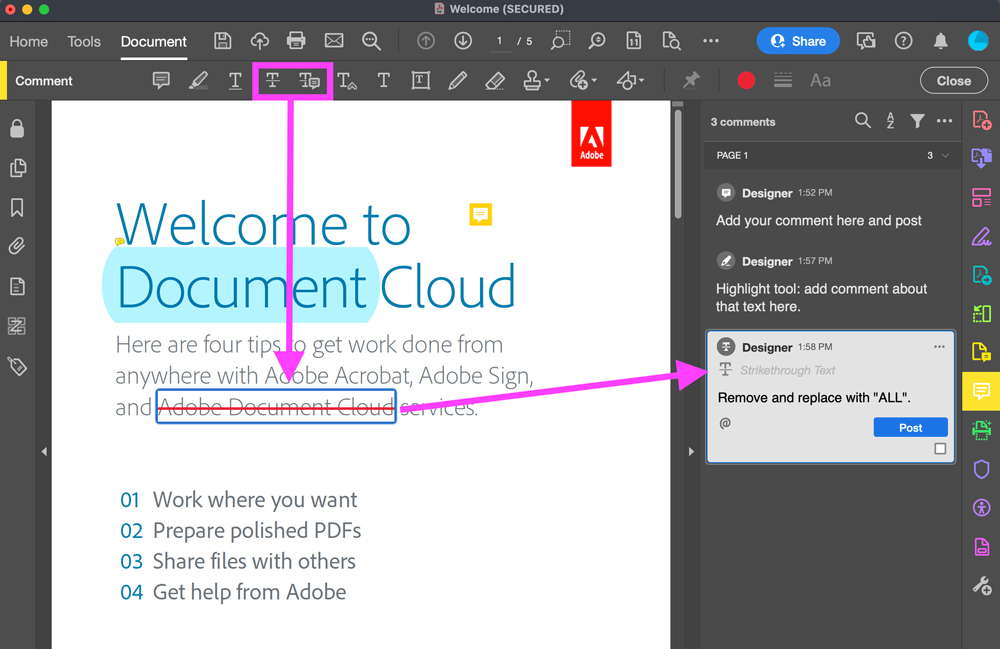Open the Help question mark icon
Viewport: 1000px width, 649px height.
point(903,41)
